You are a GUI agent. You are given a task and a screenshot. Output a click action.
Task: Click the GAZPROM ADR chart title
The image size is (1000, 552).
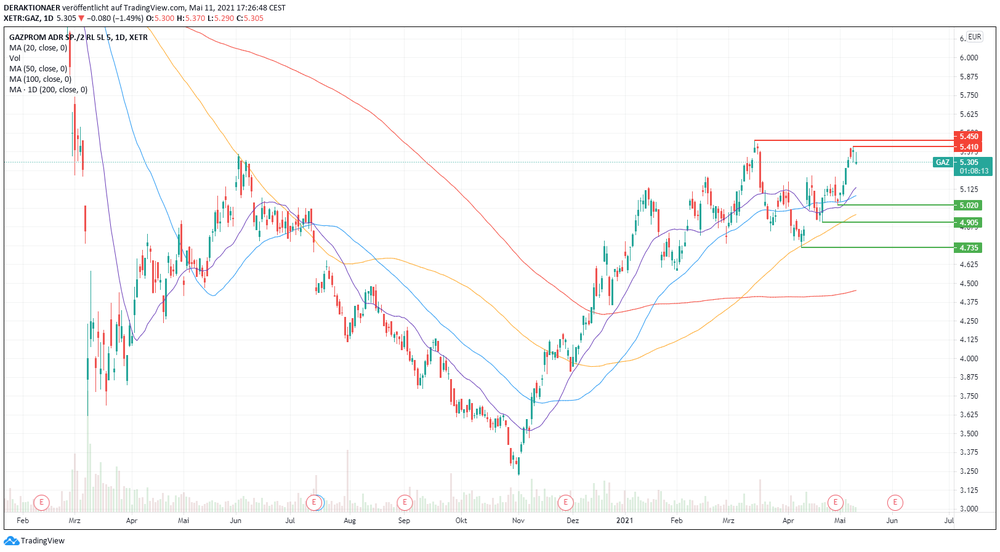[78, 37]
